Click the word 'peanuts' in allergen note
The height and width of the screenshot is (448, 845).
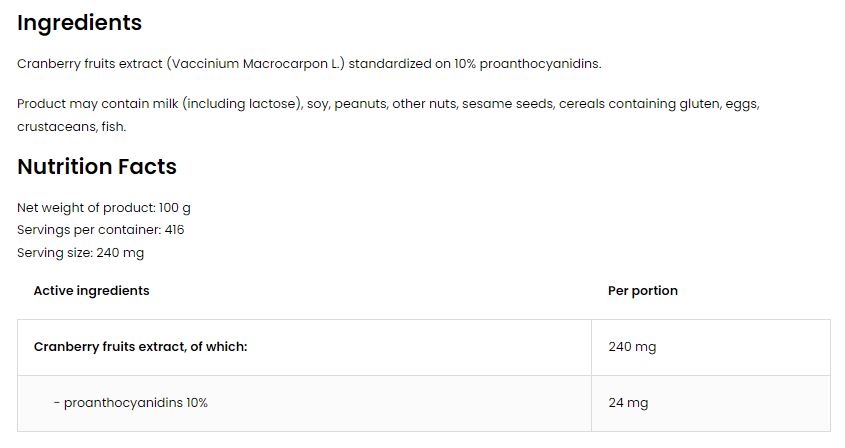(x=359, y=104)
